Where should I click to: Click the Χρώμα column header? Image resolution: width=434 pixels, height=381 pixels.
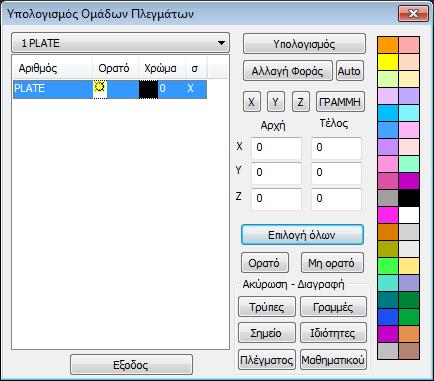click(x=162, y=68)
